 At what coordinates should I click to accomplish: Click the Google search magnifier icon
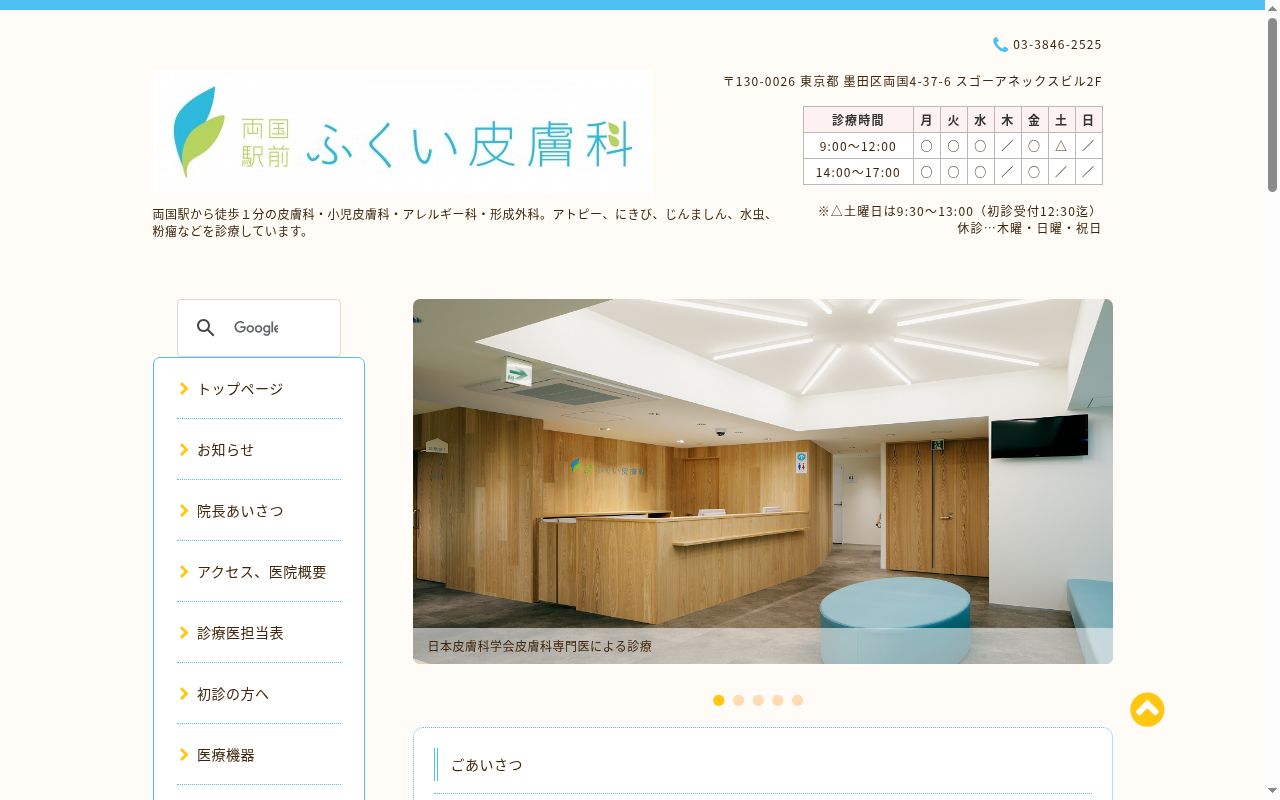pyautogui.click(x=206, y=328)
